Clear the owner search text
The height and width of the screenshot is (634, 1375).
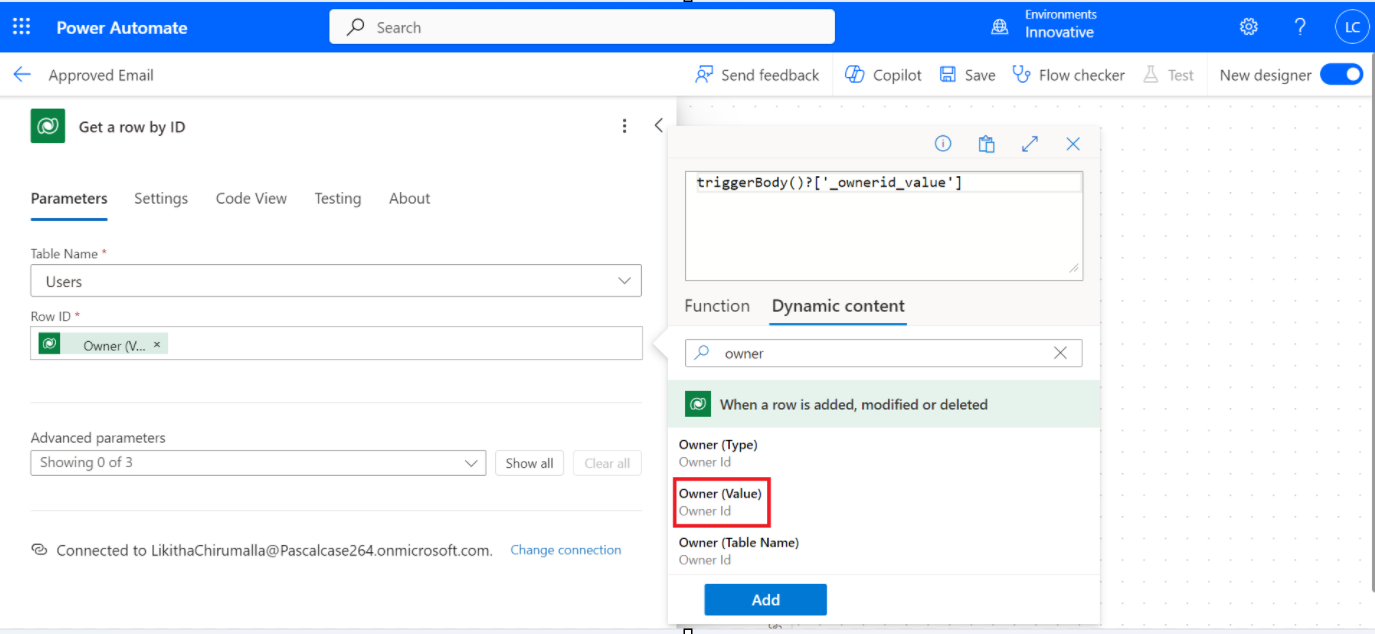pos(1060,353)
